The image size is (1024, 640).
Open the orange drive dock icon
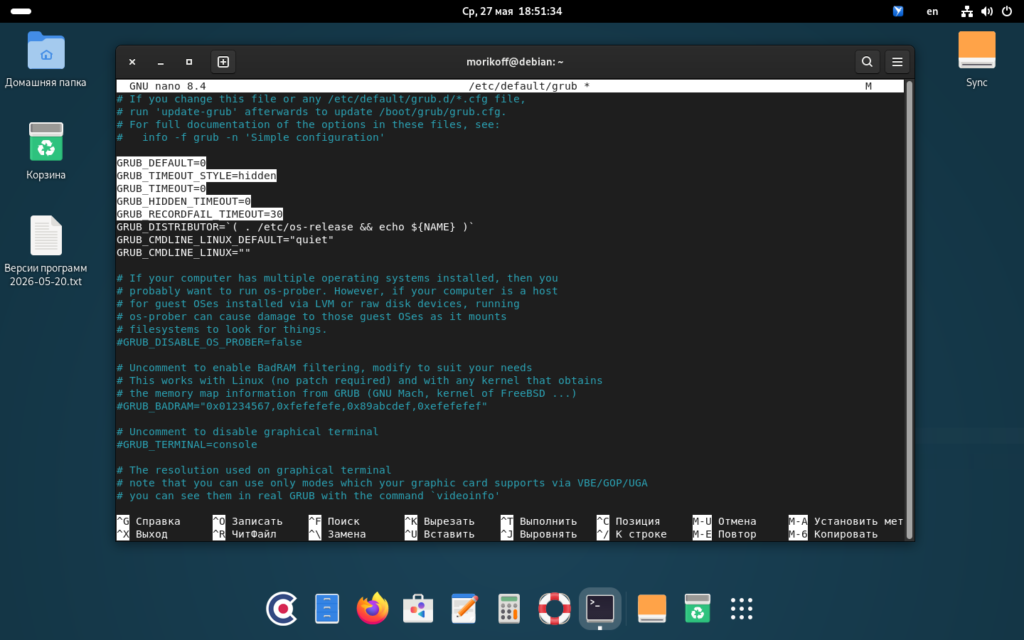click(x=652, y=608)
